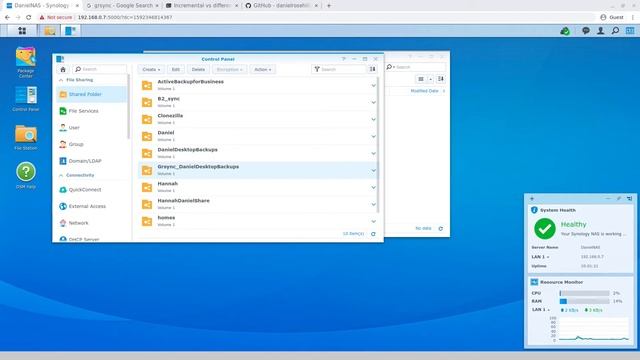Image resolution: width=640 pixels, height=360 pixels.
Task: Switch to Control Panel taskbar icon
Action: pos(70,31)
